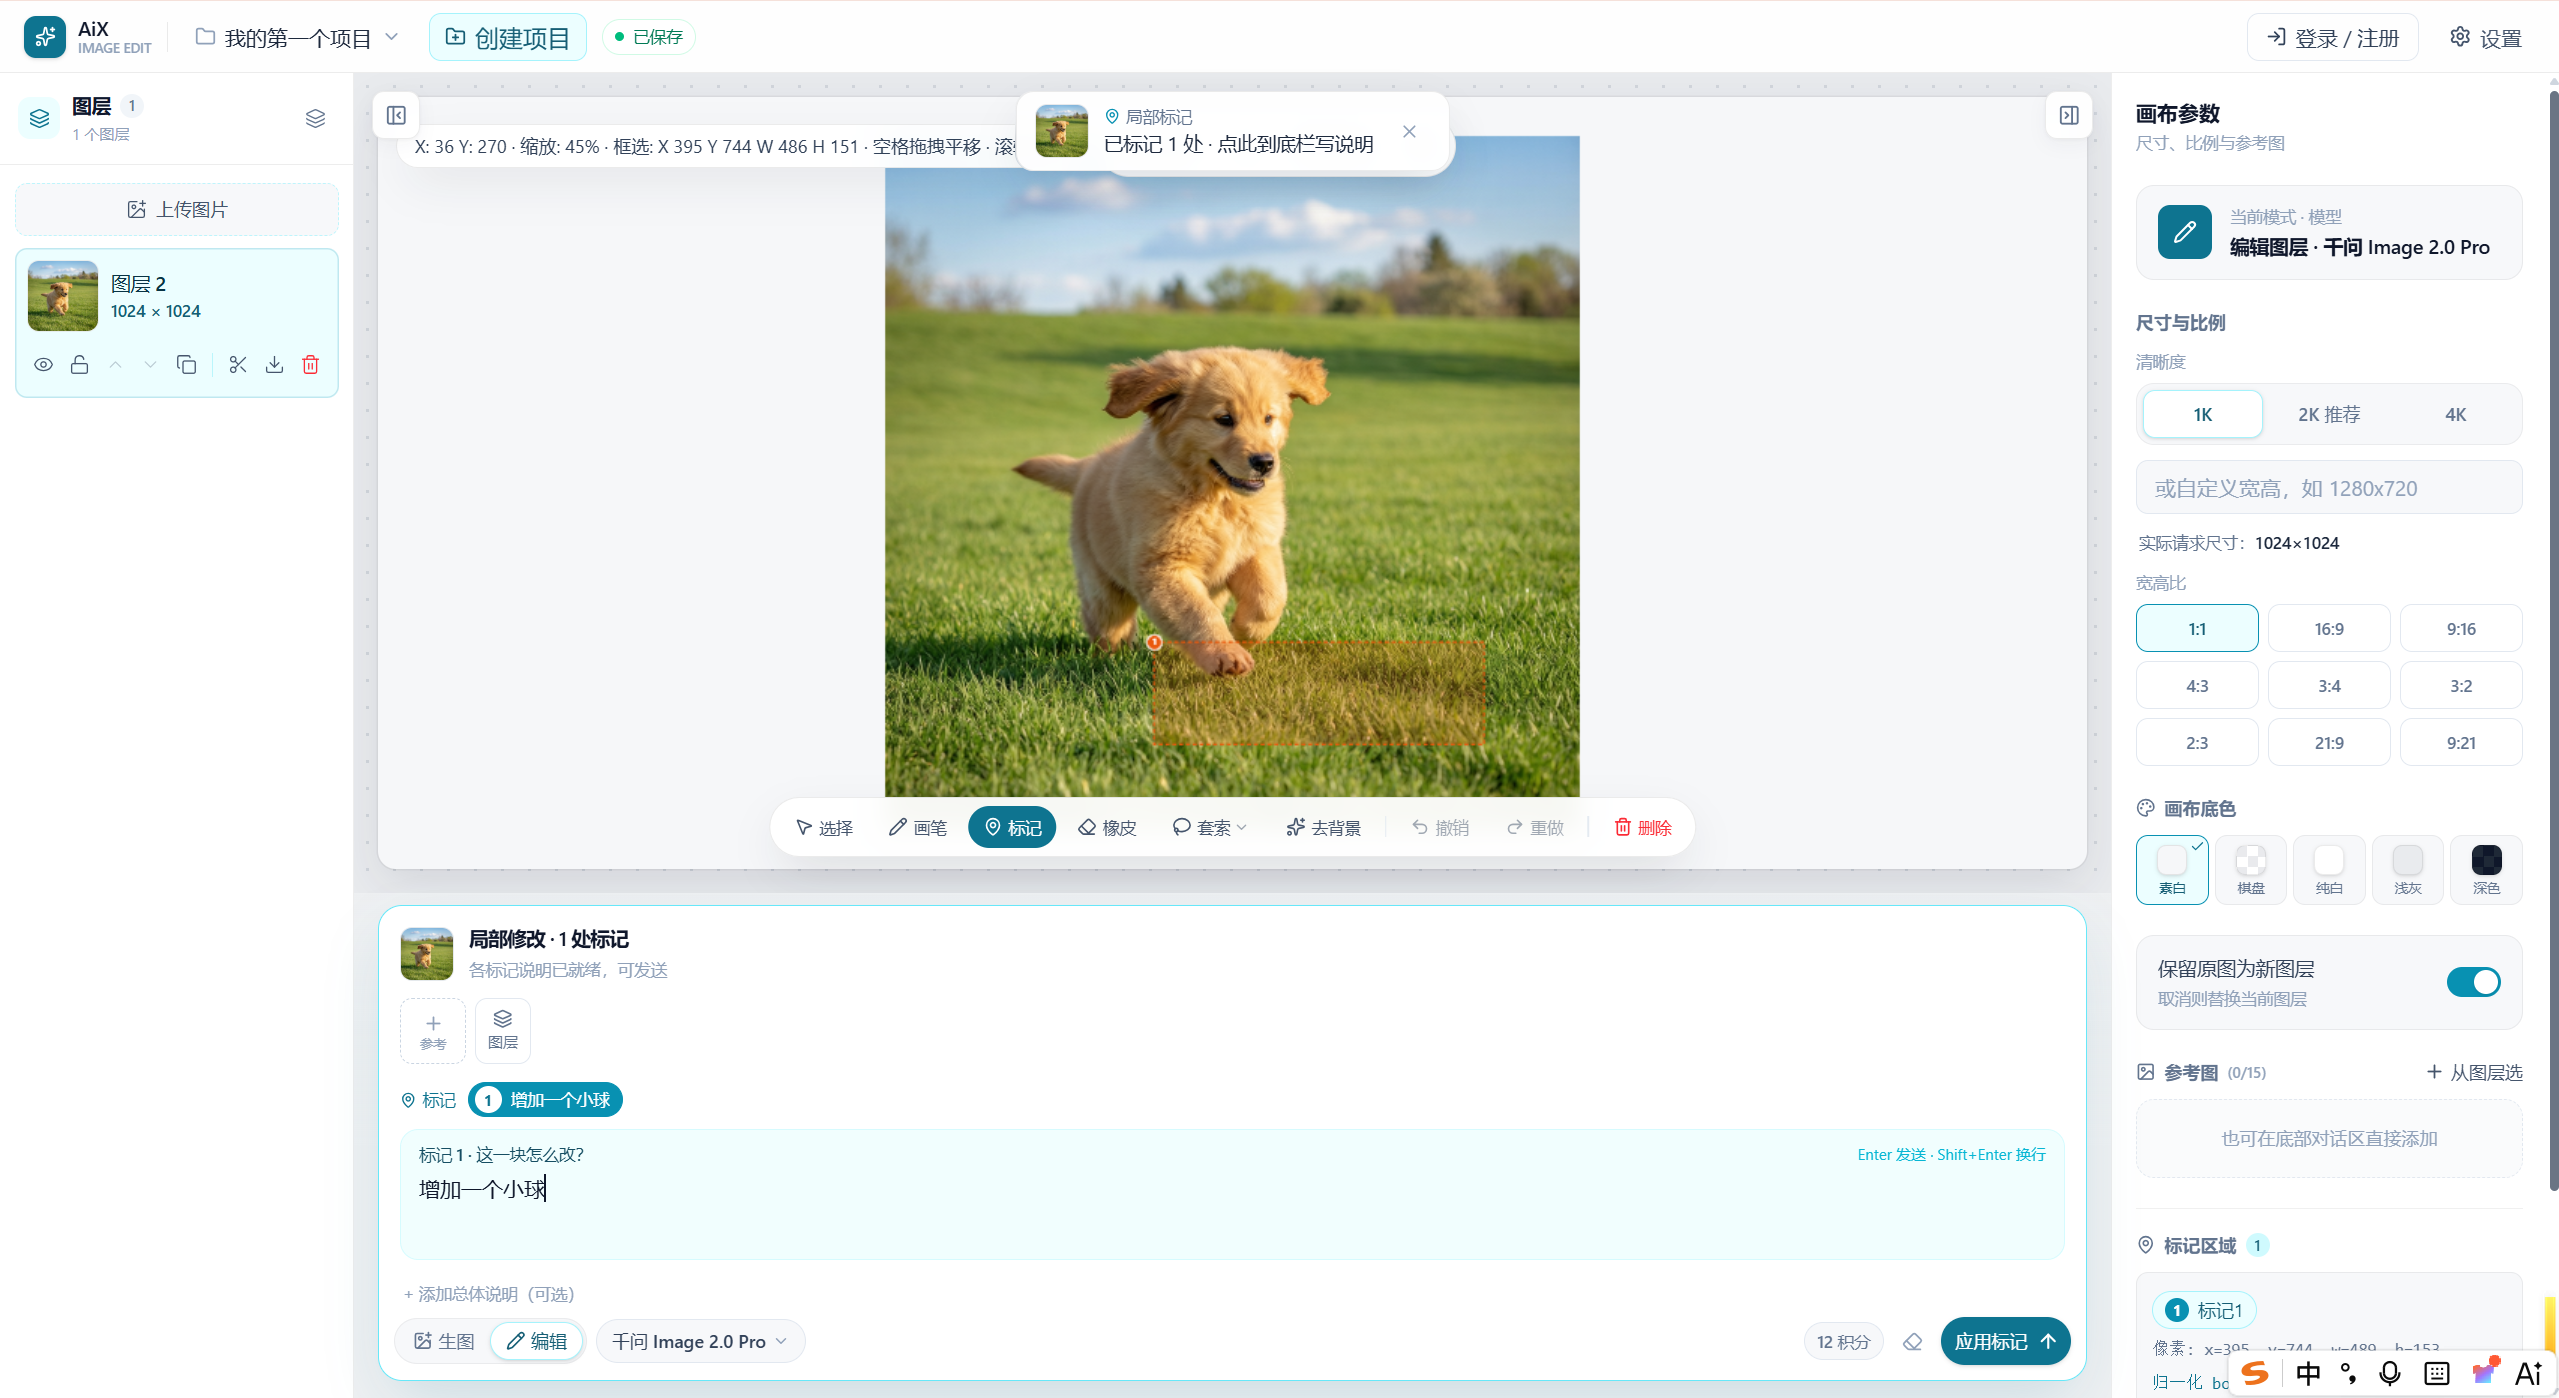The height and width of the screenshot is (1398, 2559).
Task: Open the 千问 Image 2.0 Pro model dropdown
Action: pyautogui.click(x=700, y=1342)
